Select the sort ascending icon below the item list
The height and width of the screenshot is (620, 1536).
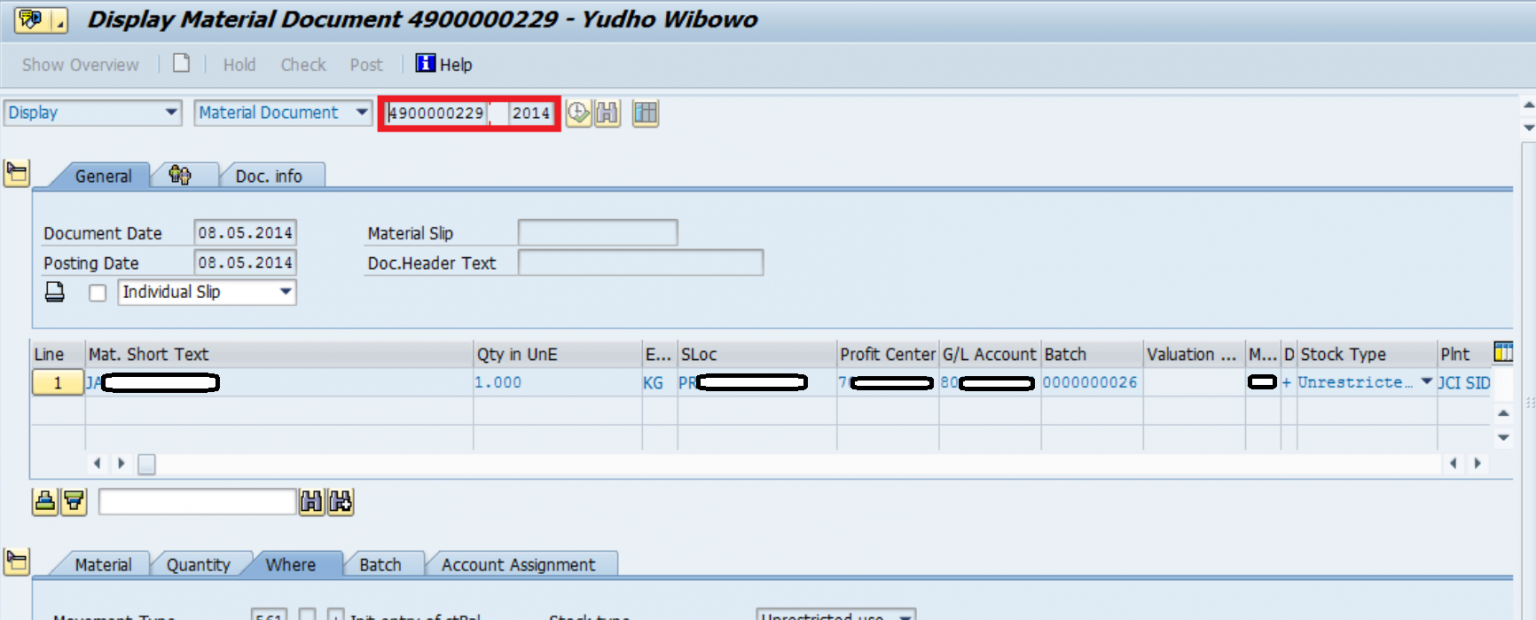(45, 502)
